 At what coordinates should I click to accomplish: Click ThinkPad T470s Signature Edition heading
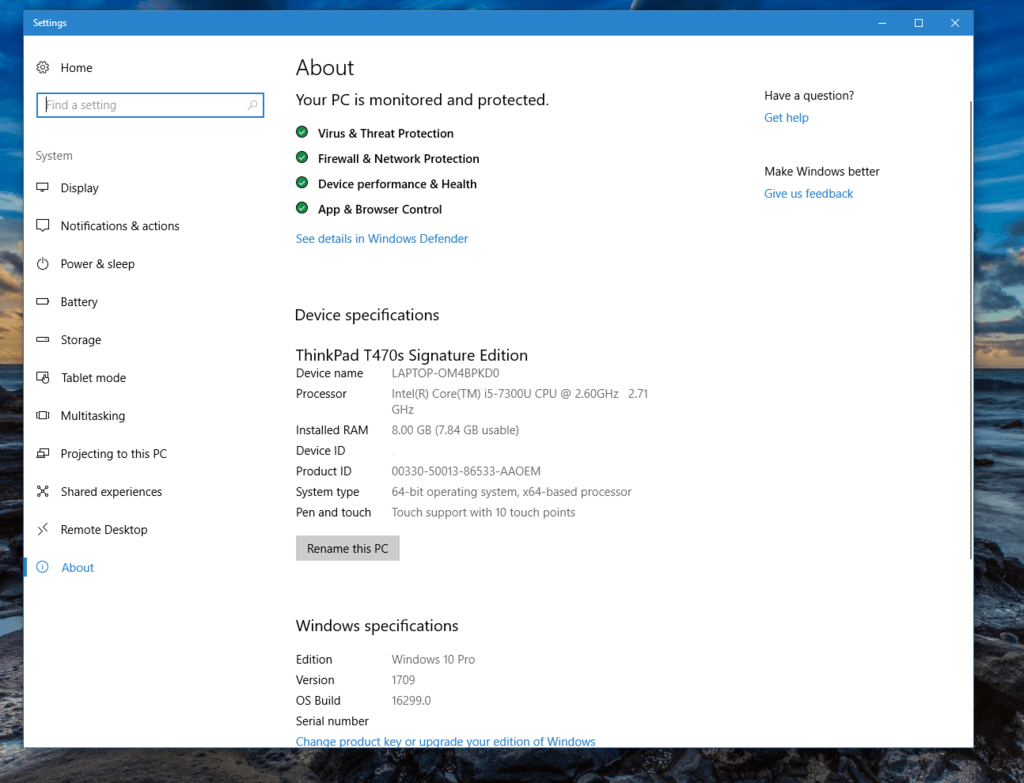click(411, 355)
